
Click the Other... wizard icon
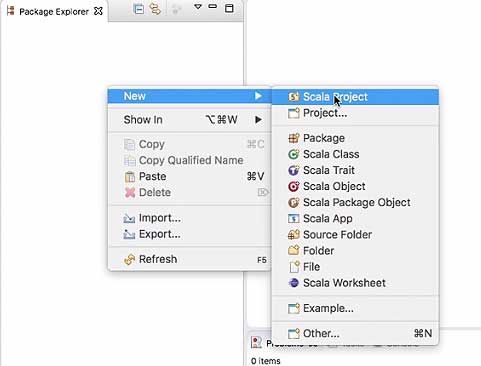pyautogui.click(x=294, y=333)
